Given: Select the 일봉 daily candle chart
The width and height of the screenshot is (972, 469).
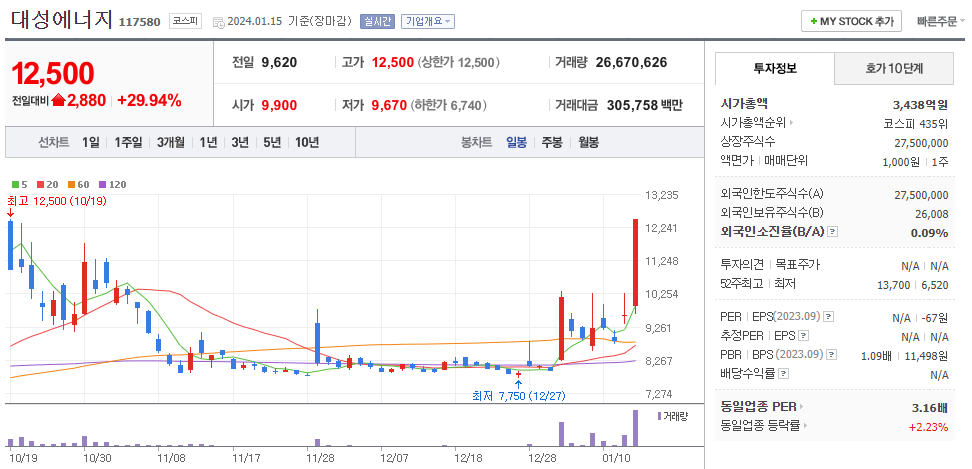Looking at the screenshot, I should [x=516, y=142].
